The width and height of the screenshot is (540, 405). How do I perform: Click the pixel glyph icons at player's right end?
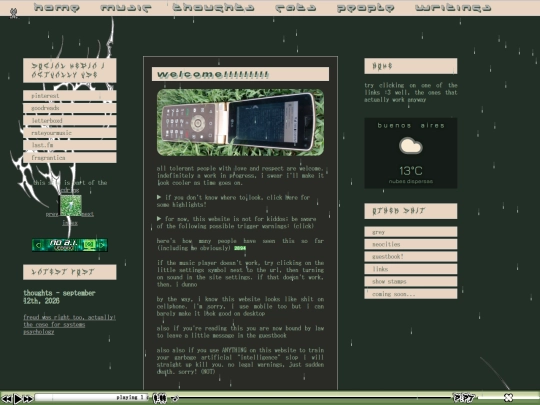tap(464, 398)
